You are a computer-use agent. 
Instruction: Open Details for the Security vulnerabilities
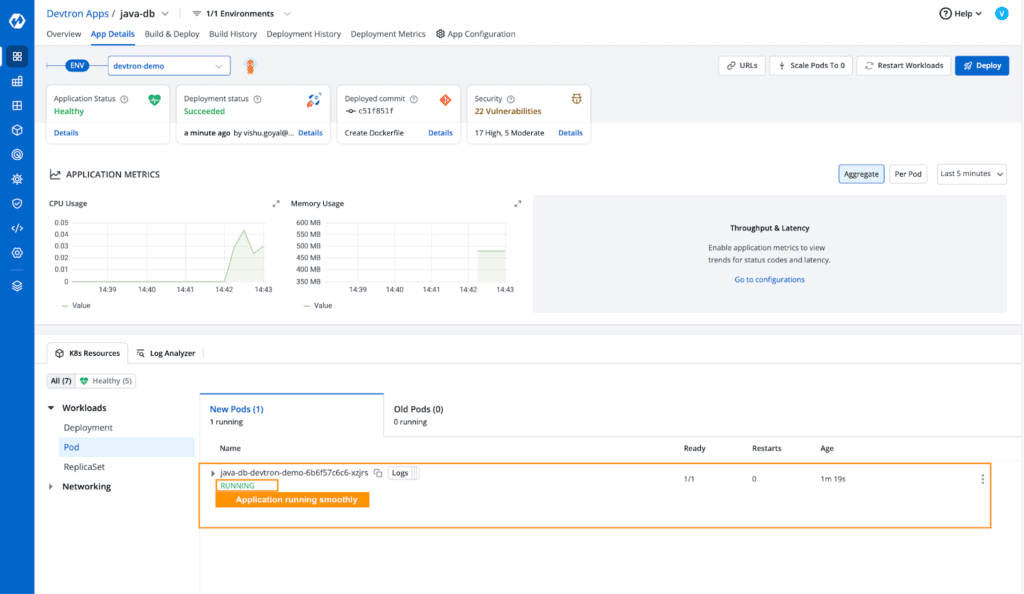(x=570, y=131)
